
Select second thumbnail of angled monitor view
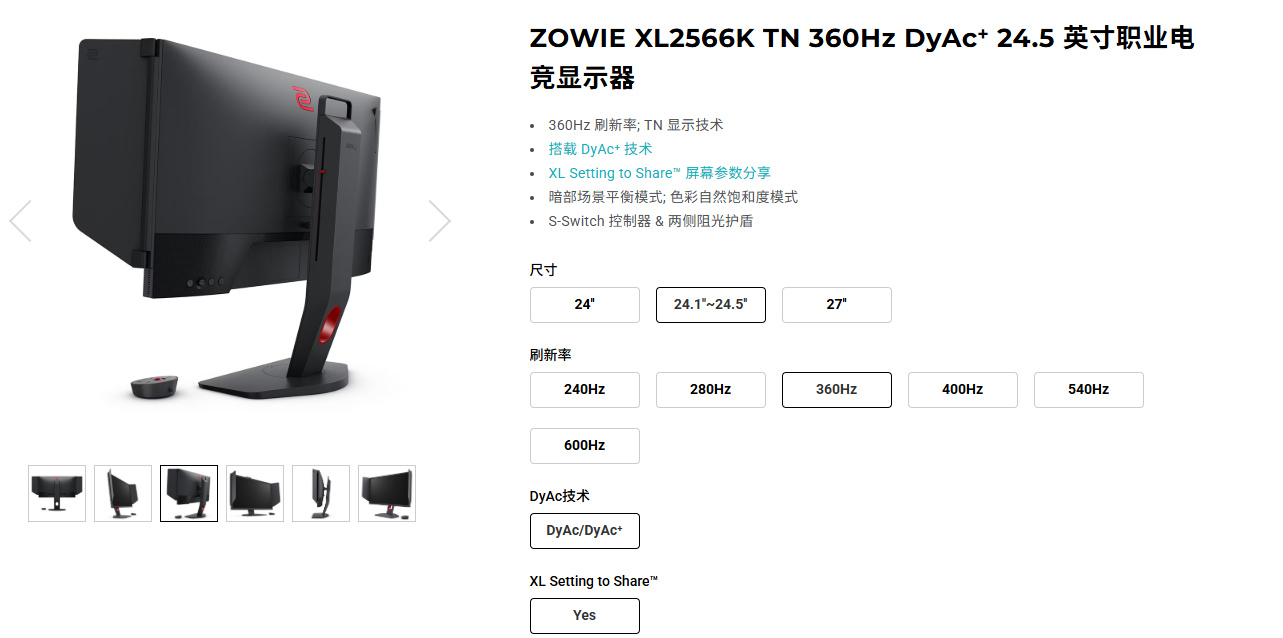[123, 493]
